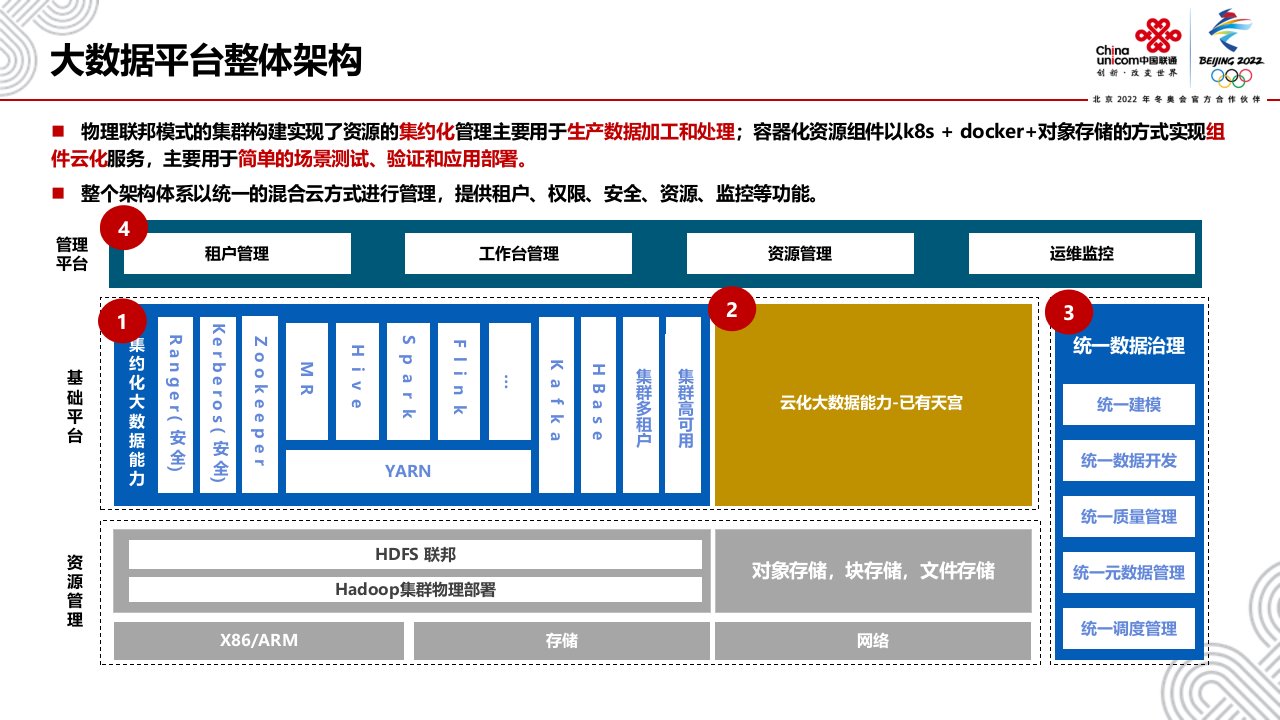
Task: Click the HDFS 联邦 bar
Action: click(415, 555)
